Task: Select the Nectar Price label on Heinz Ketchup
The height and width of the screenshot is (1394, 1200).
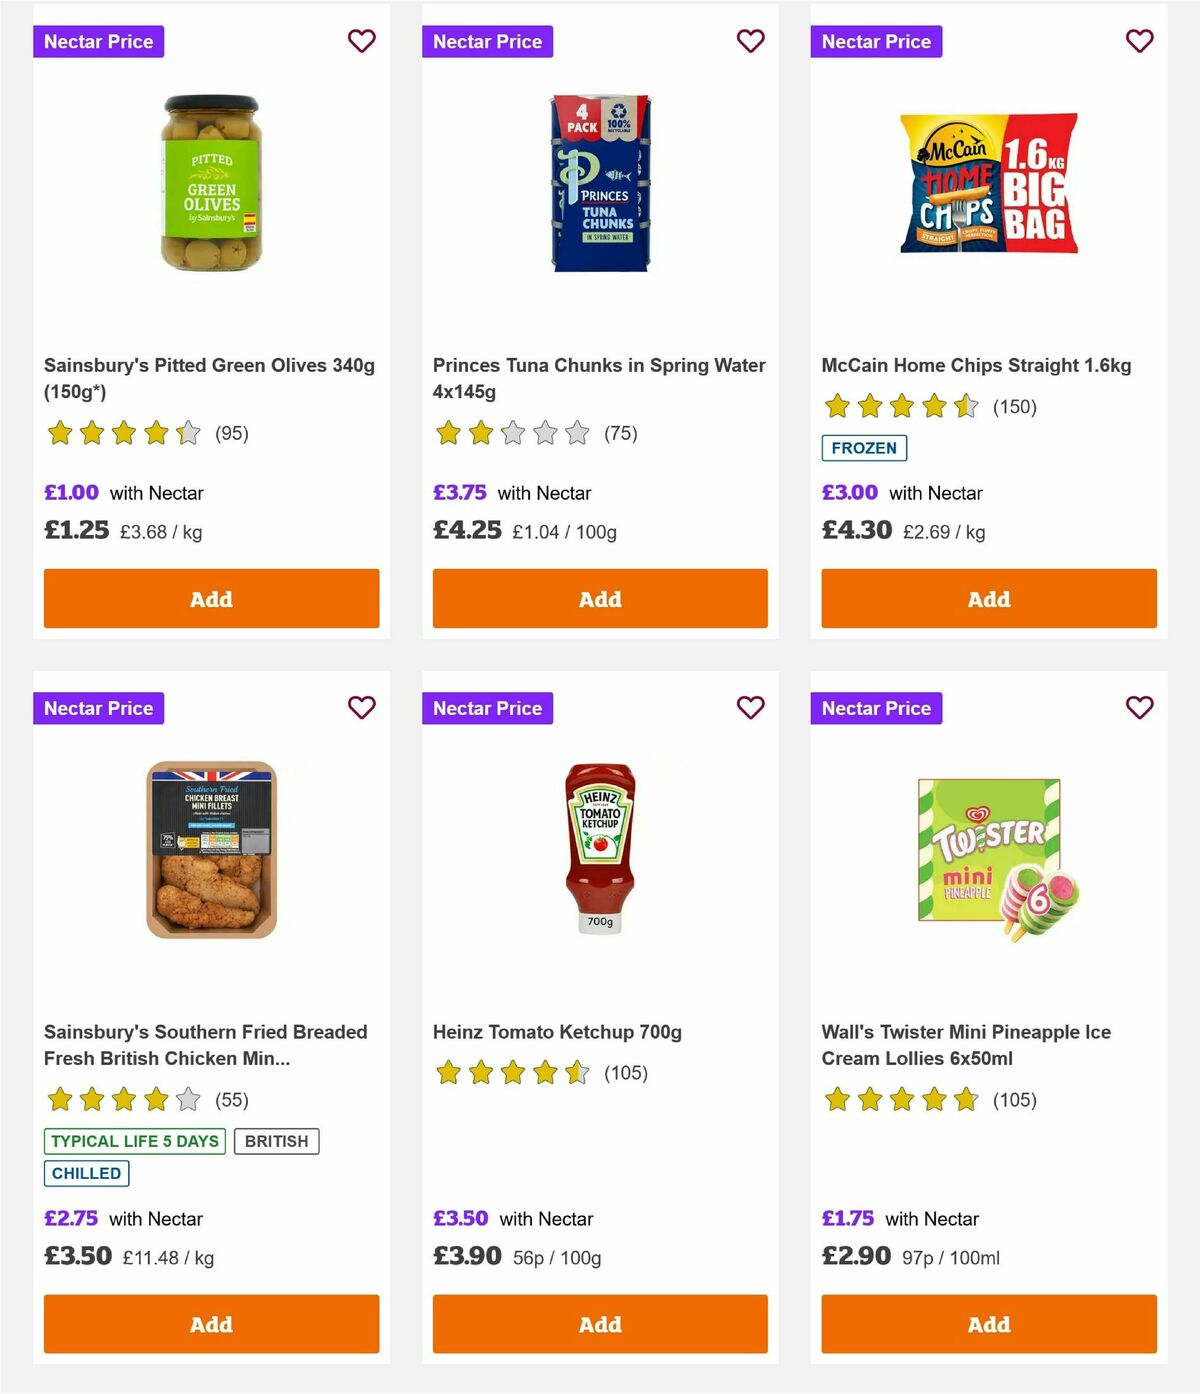Action: [488, 707]
